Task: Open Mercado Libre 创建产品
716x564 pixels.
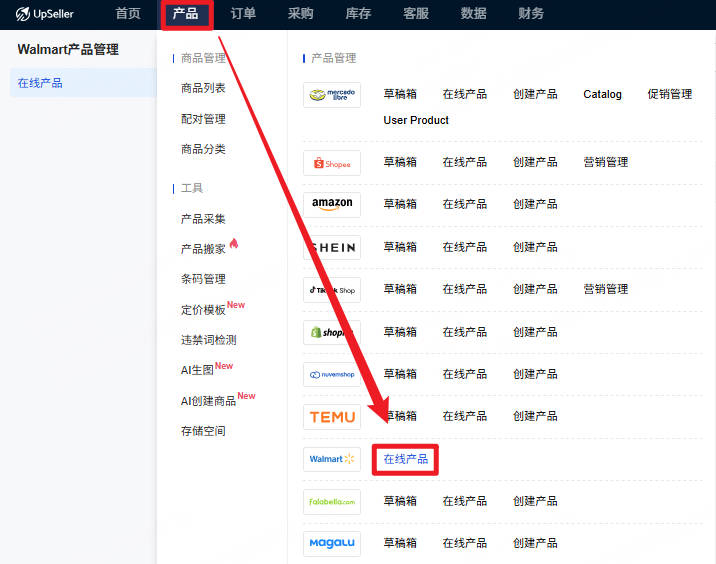Action: pyautogui.click(x=535, y=95)
